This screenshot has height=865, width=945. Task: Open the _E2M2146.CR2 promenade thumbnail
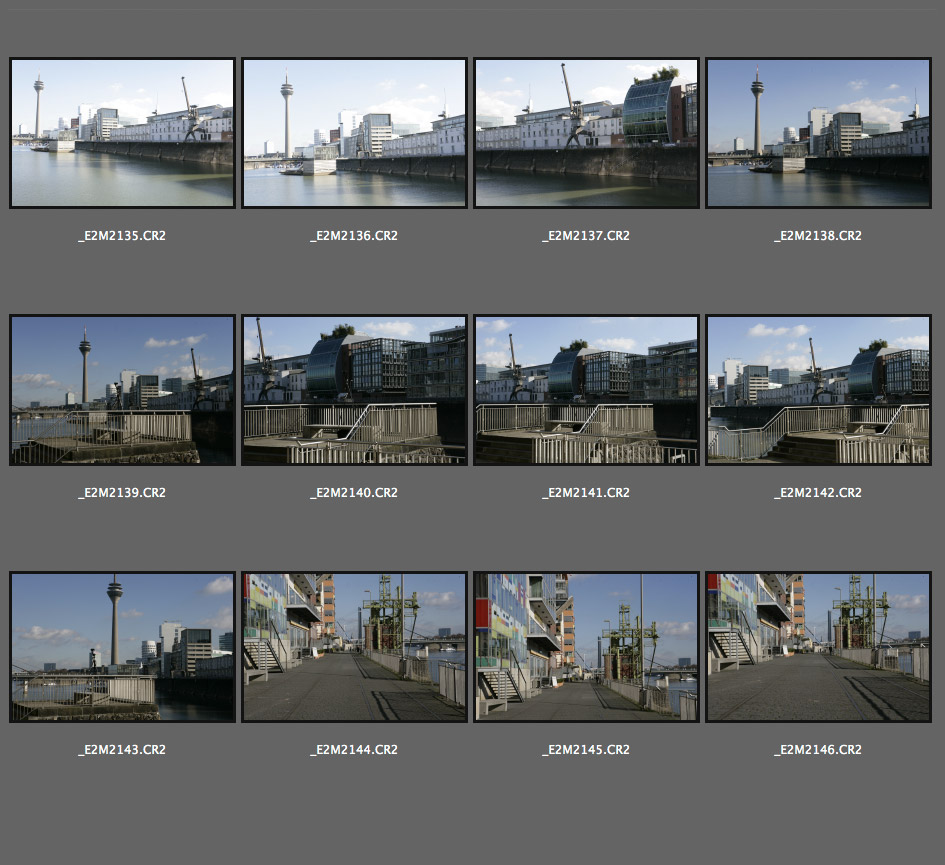818,647
